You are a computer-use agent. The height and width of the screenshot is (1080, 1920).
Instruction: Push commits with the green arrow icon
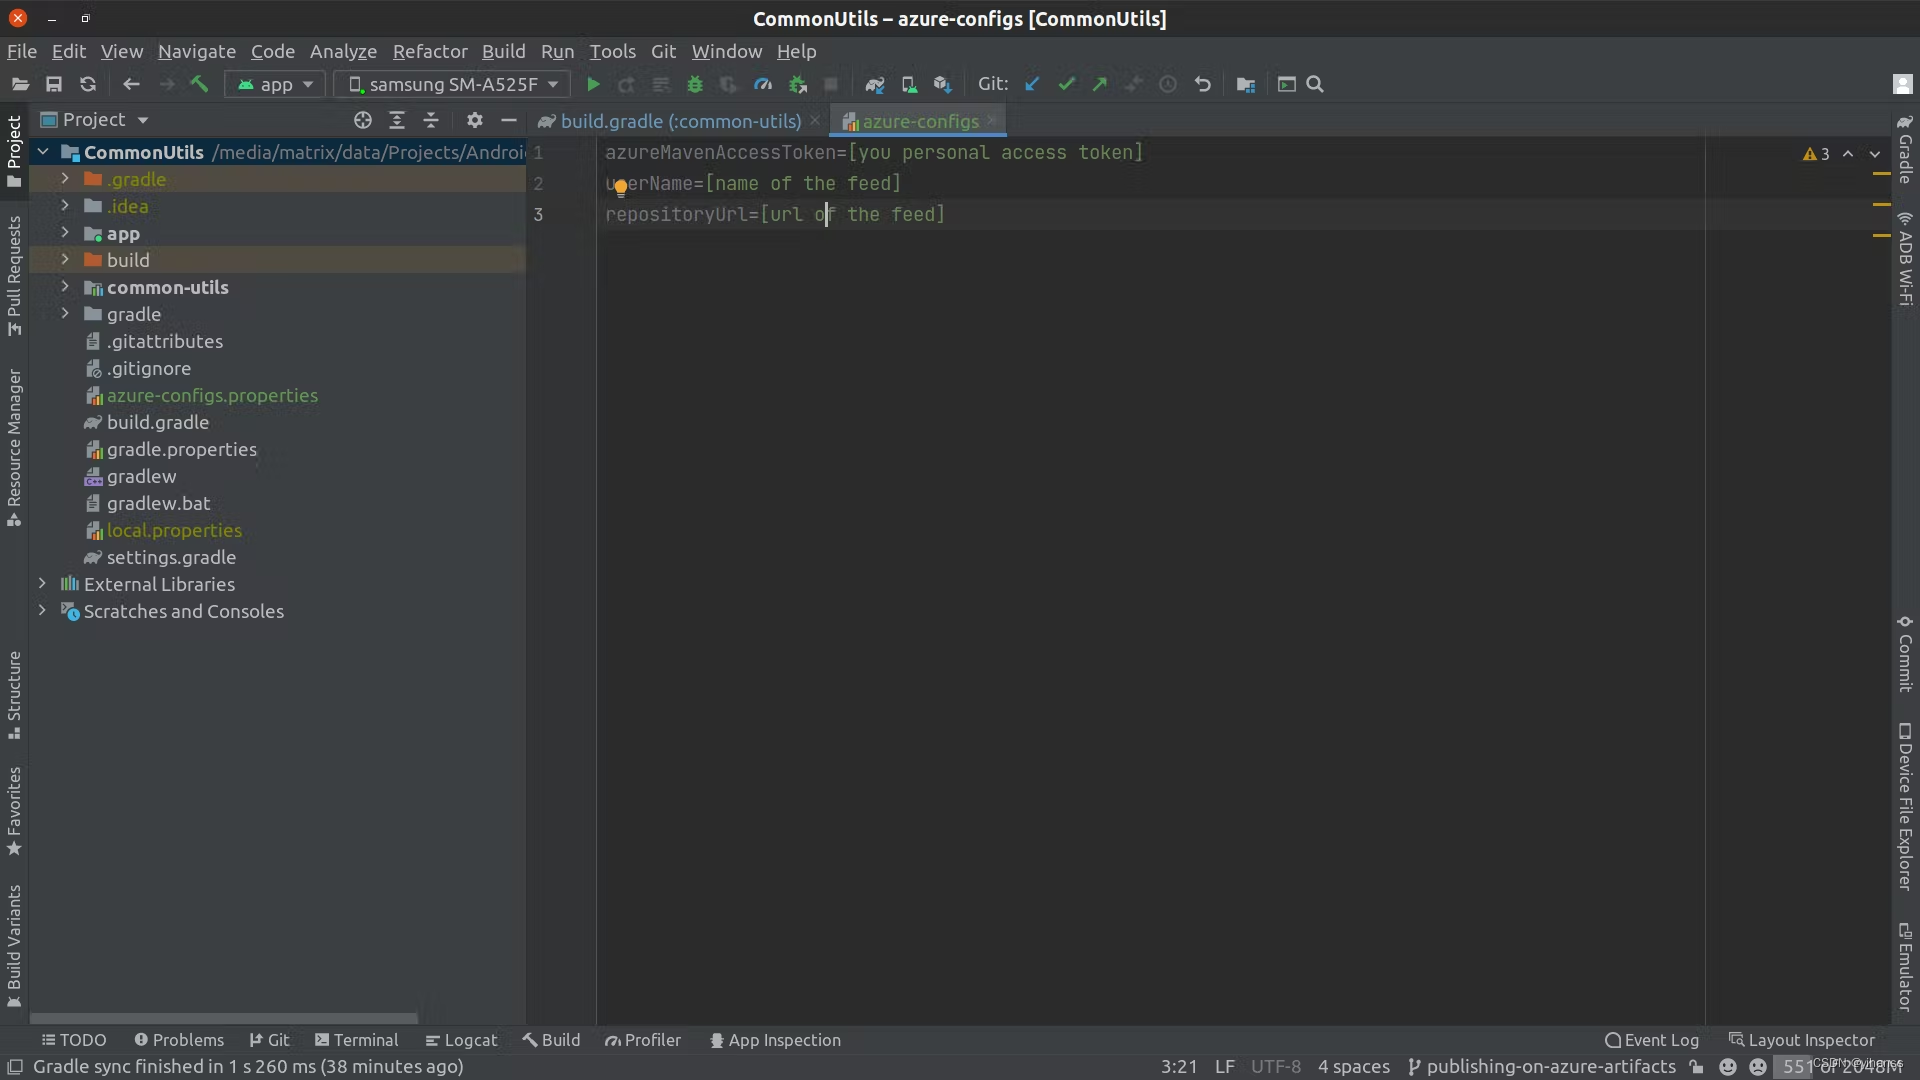point(1099,84)
